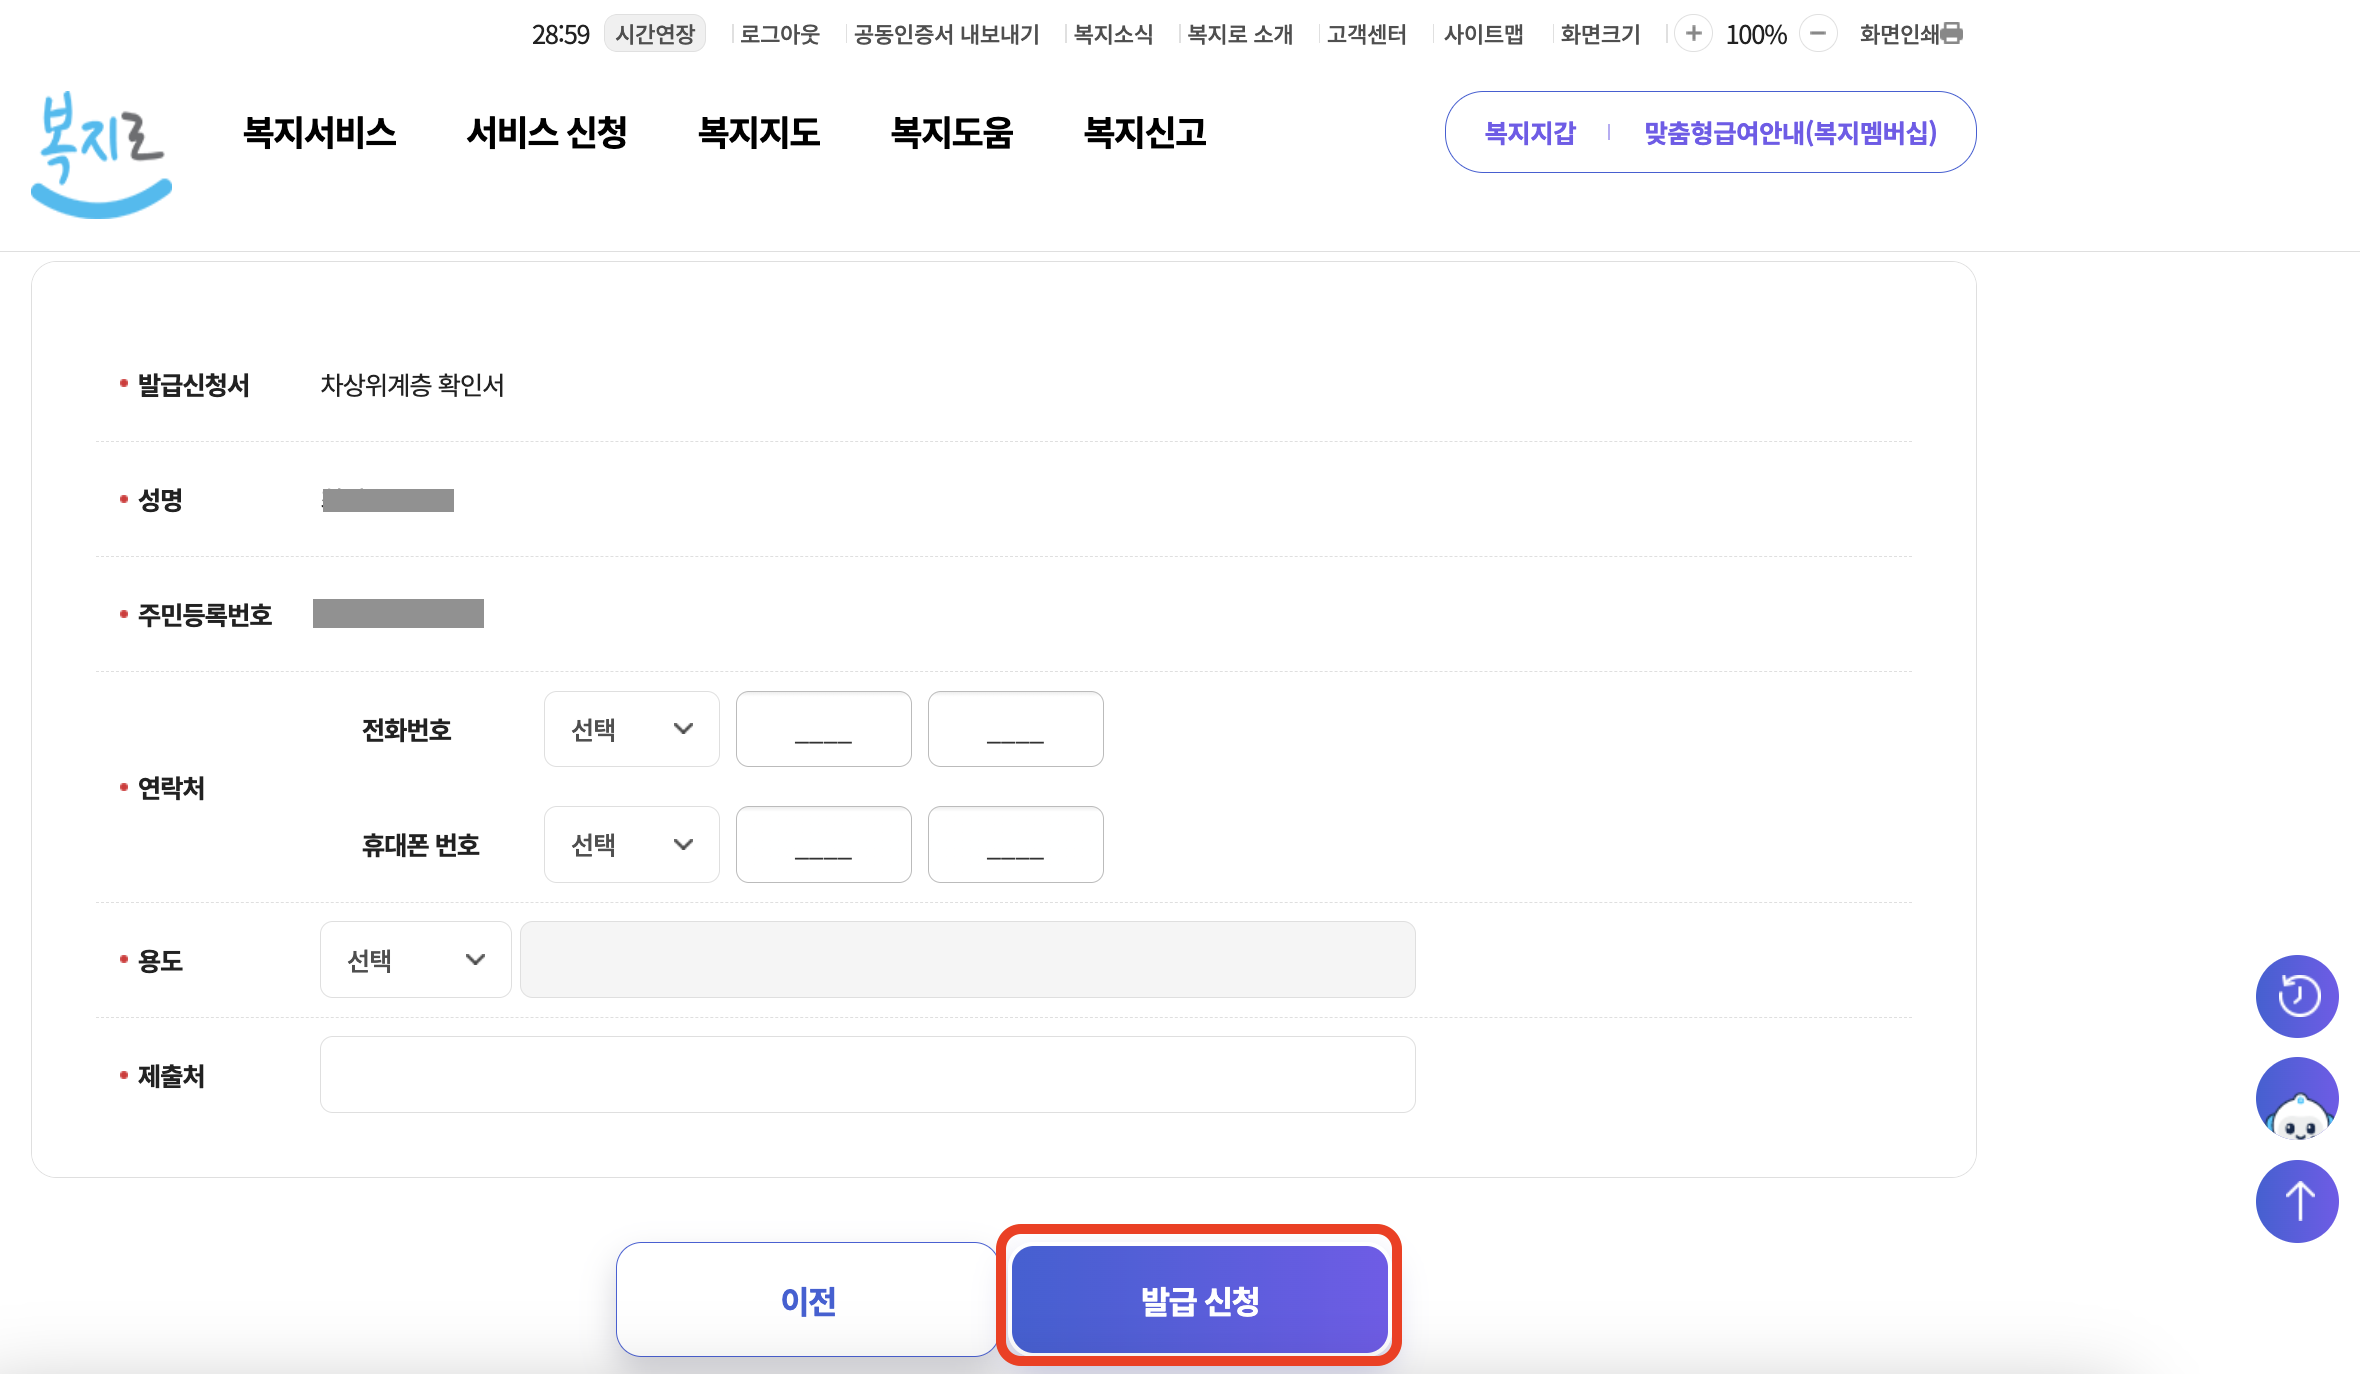Open the mobile number prefix 선택 dropdown

tap(631, 844)
